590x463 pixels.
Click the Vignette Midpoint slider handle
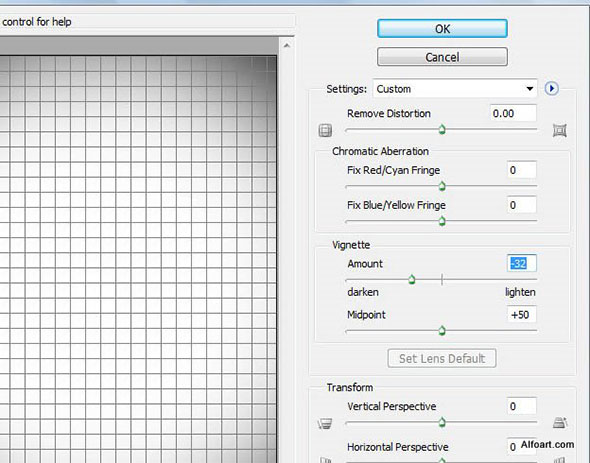pyautogui.click(x=442, y=330)
